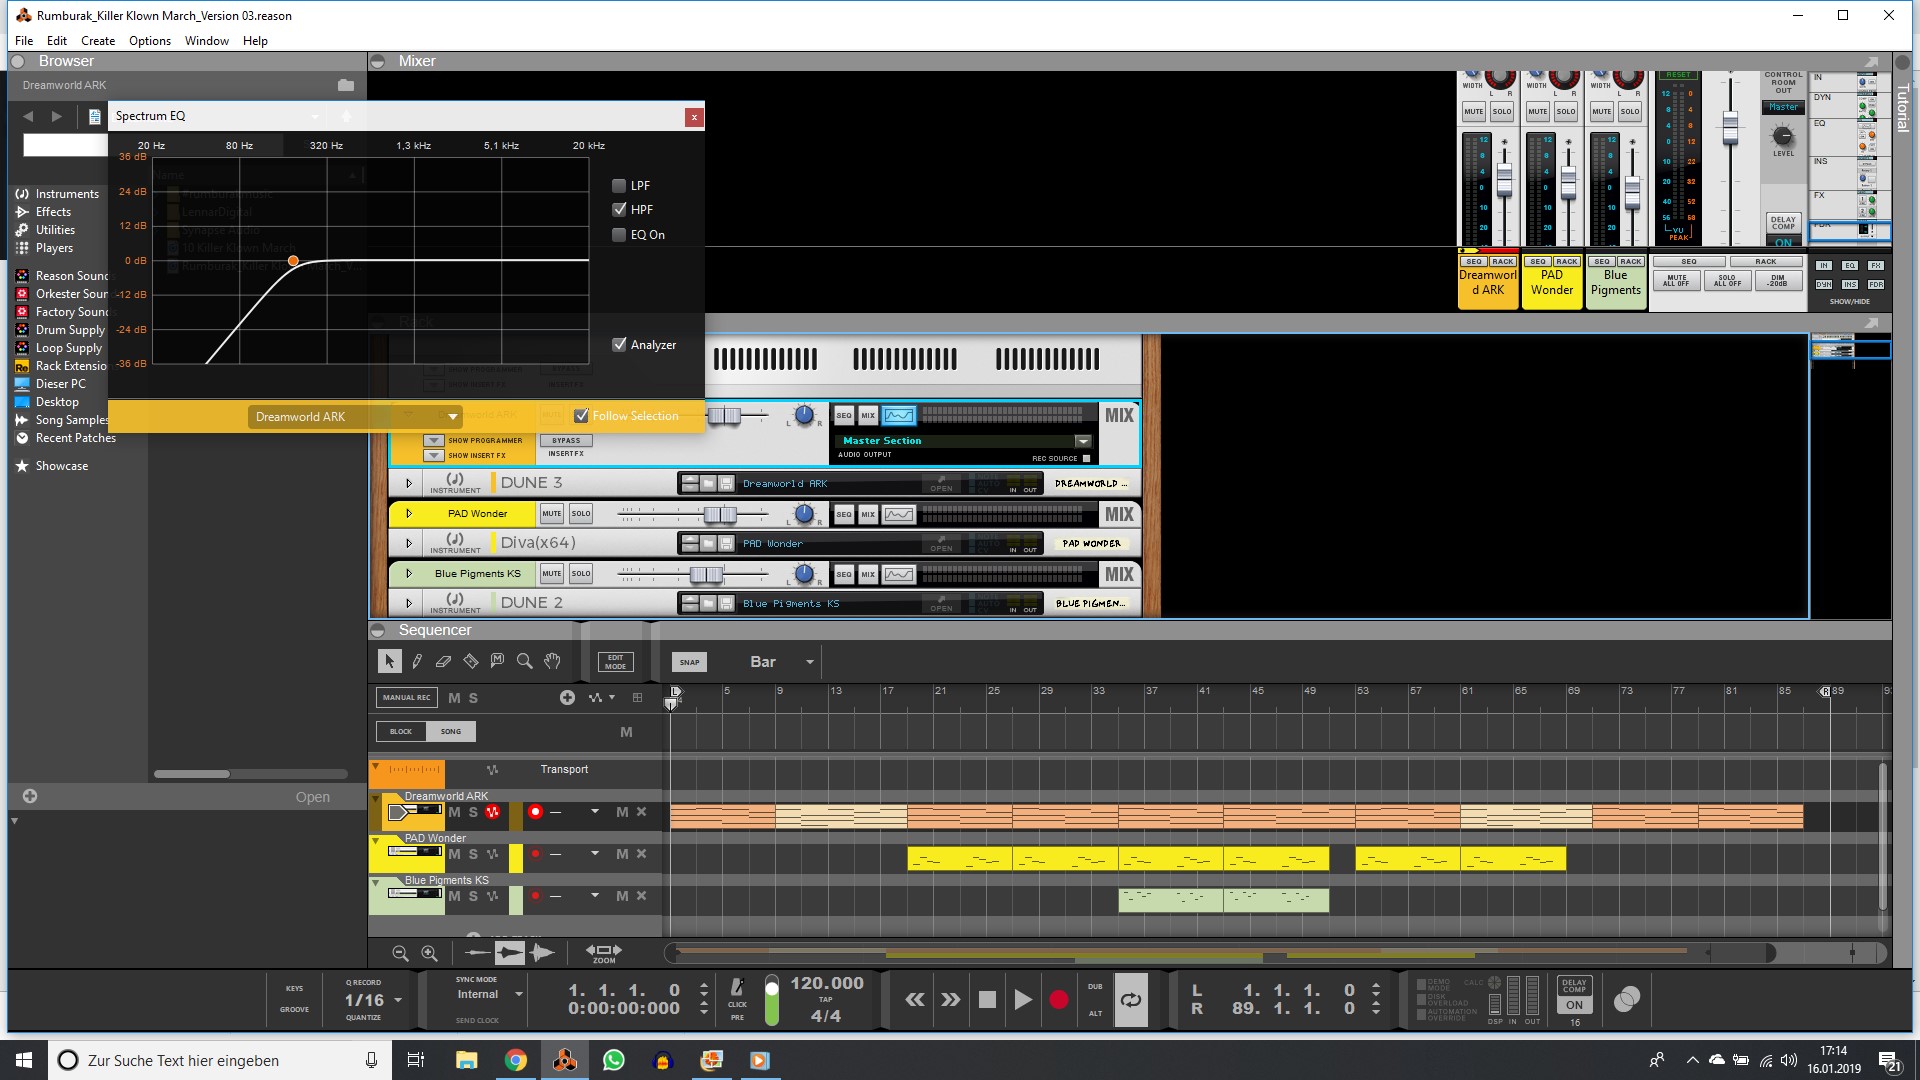Viewport: 1920px width, 1080px height.
Task: Open the Options menu
Action: click(x=150, y=41)
